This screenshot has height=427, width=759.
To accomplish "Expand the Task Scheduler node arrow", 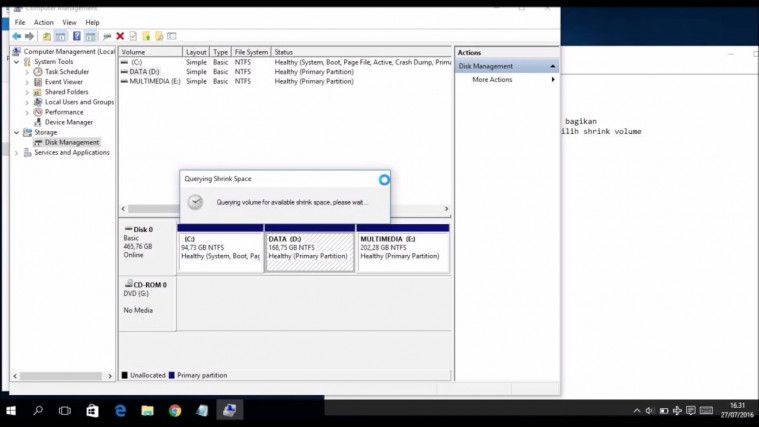I will 27,72.
